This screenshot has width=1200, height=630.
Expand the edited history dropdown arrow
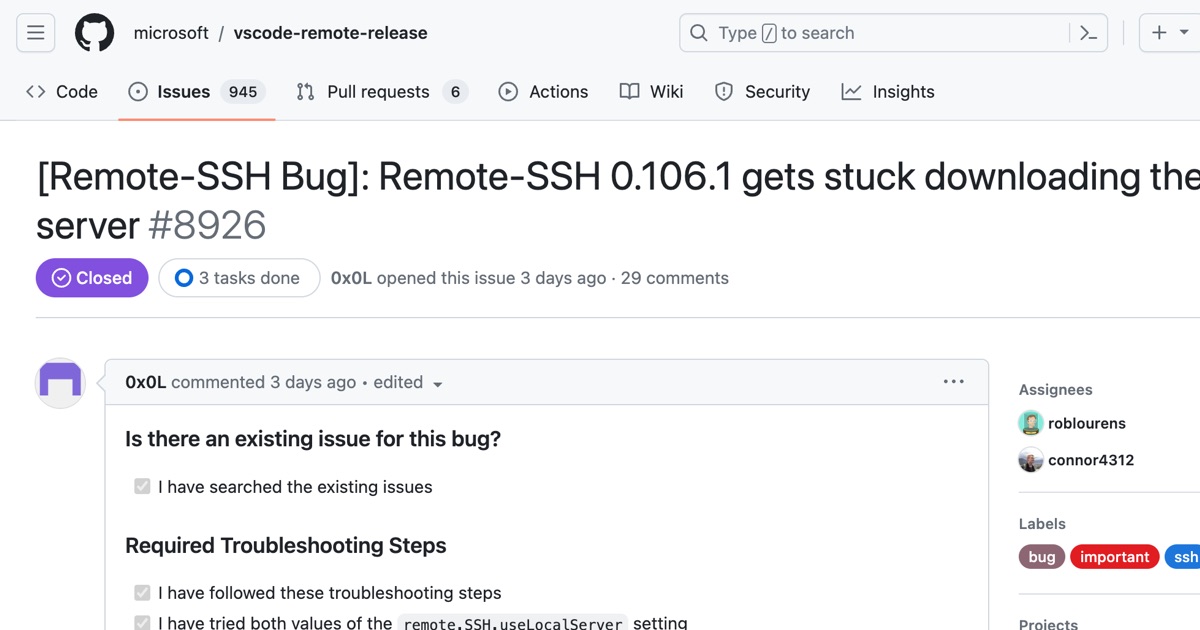(x=437, y=384)
